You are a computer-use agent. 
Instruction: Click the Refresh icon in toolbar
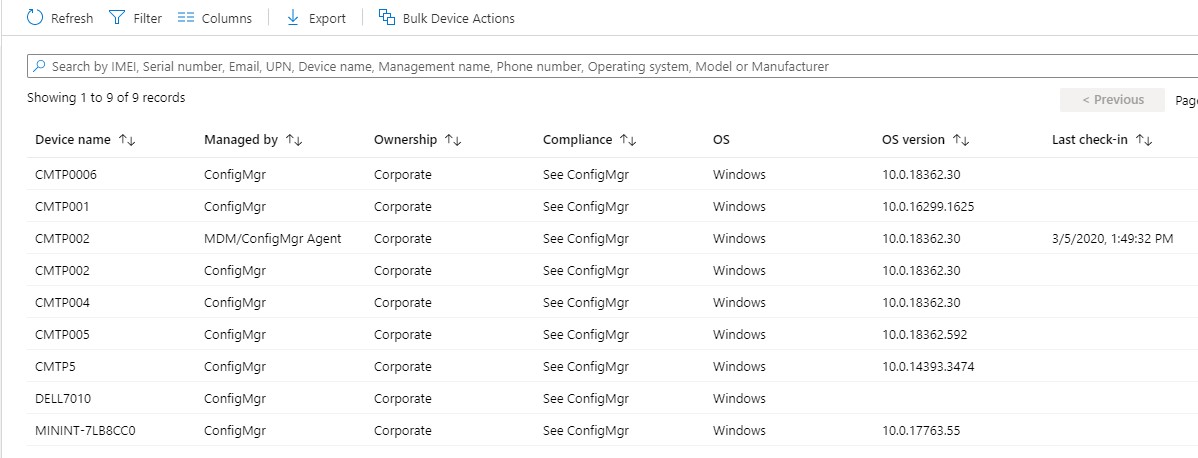point(35,18)
